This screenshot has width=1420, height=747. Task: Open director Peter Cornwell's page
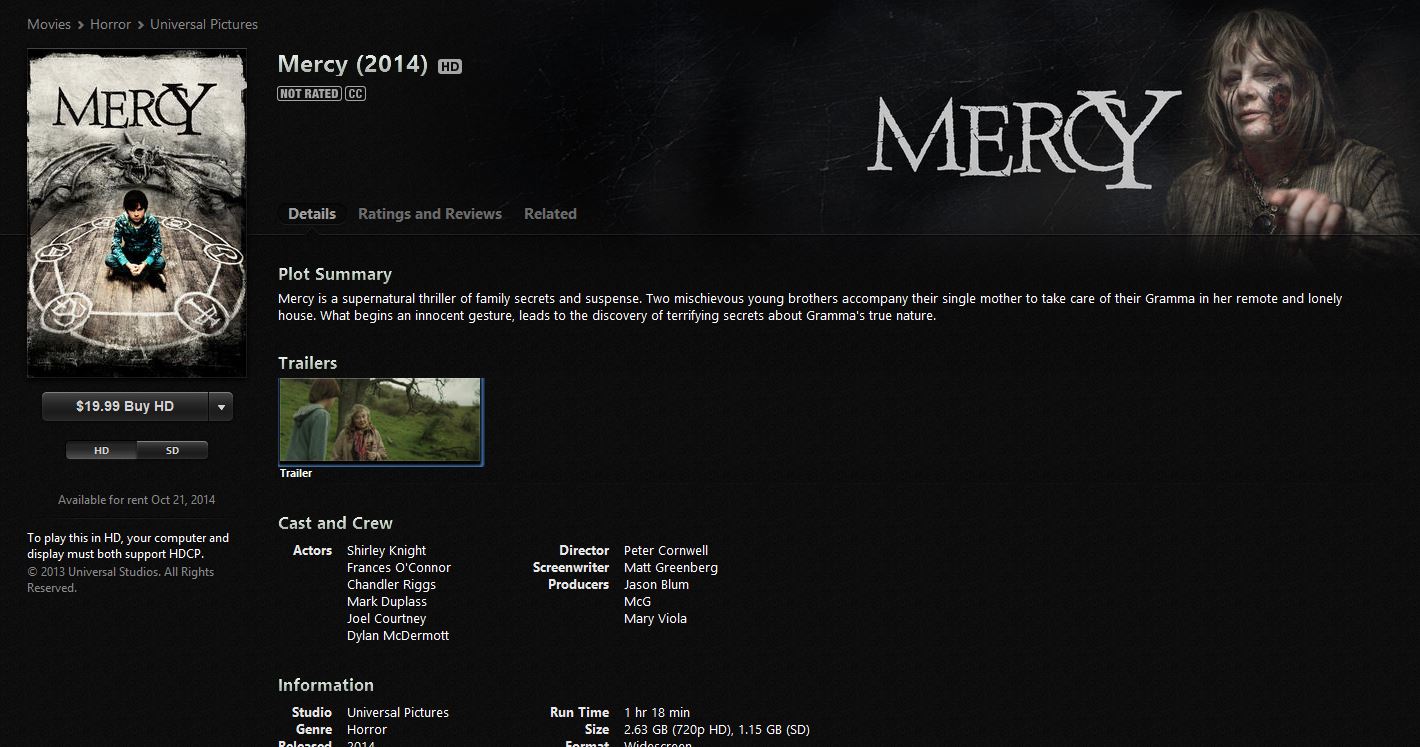(x=666, y=551)
